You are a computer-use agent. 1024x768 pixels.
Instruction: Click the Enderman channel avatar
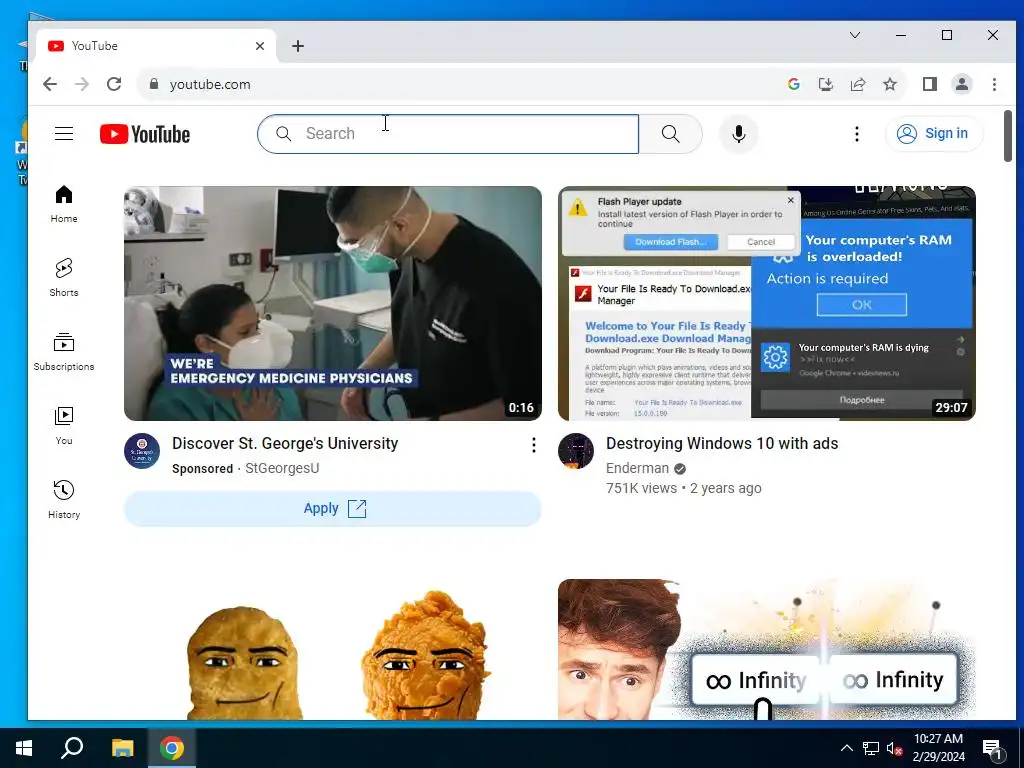576,451
